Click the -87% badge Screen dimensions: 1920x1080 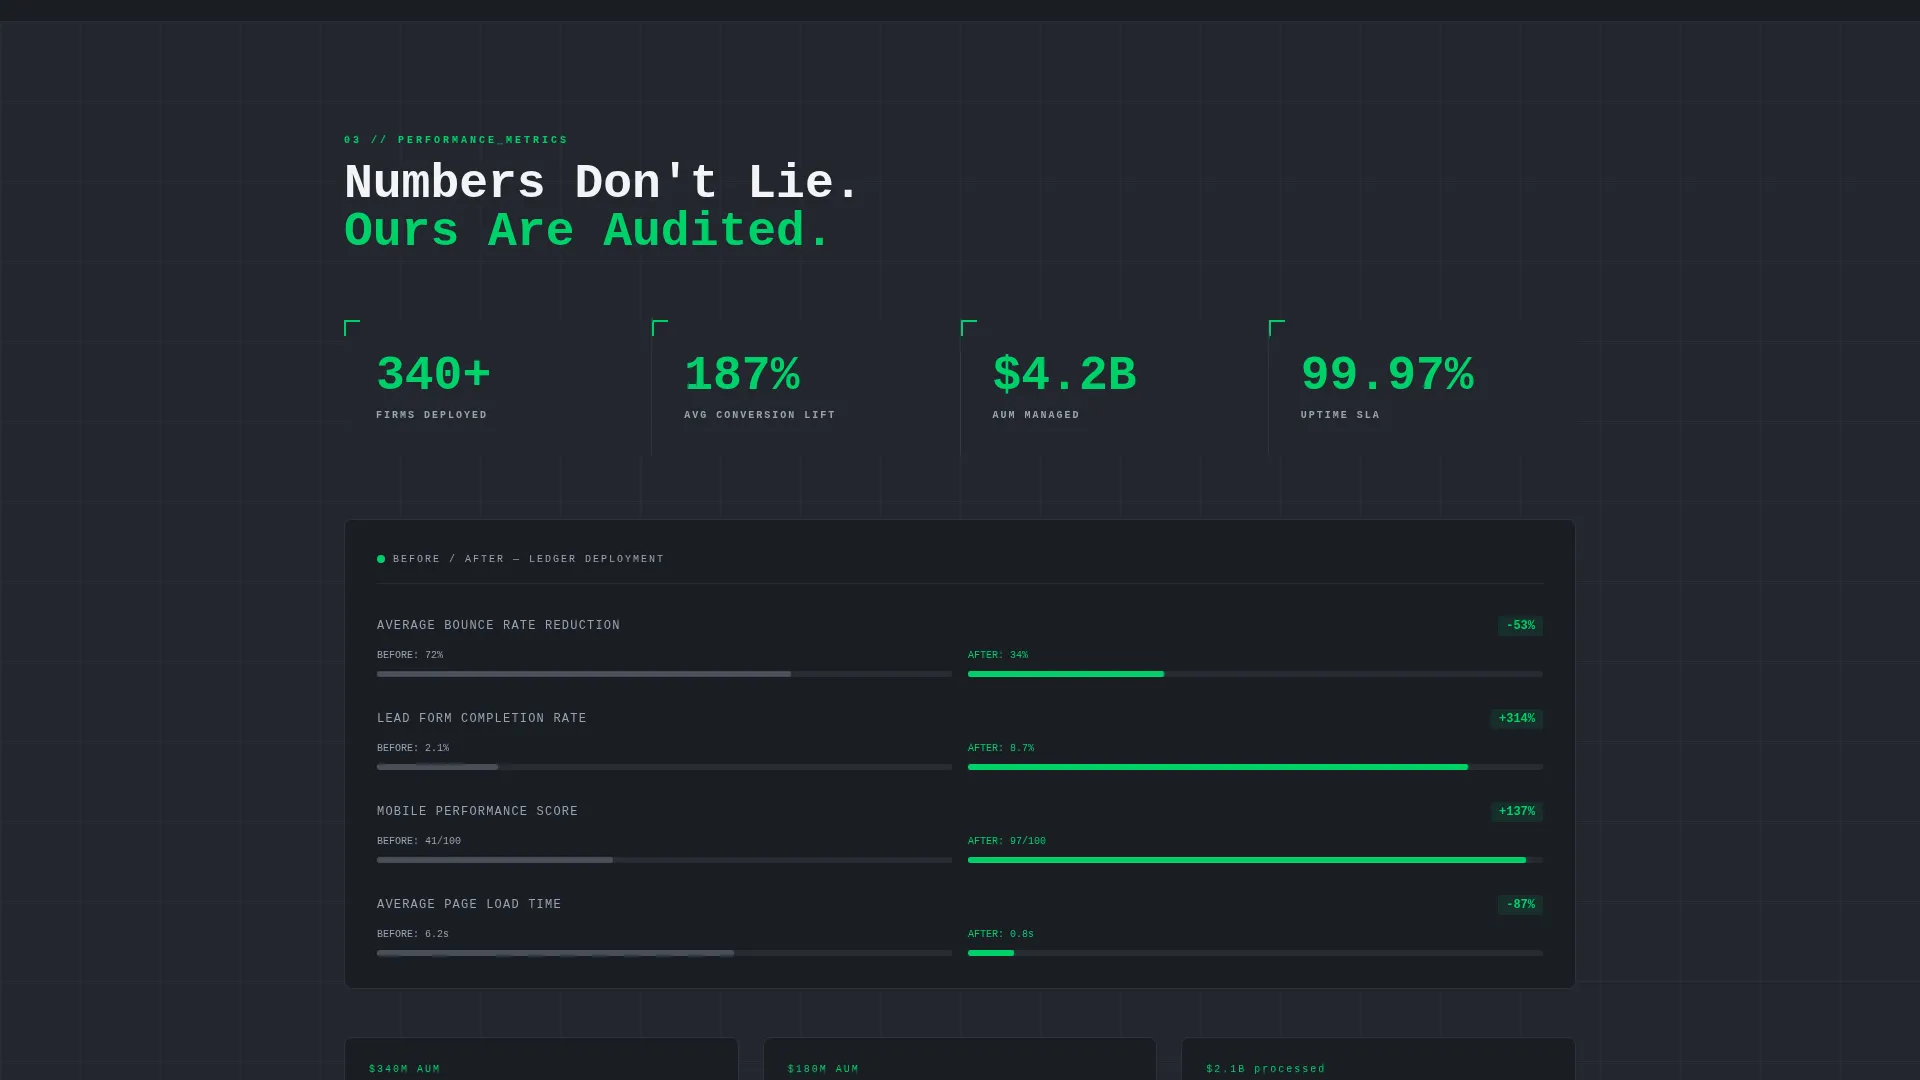[1520, 905]
